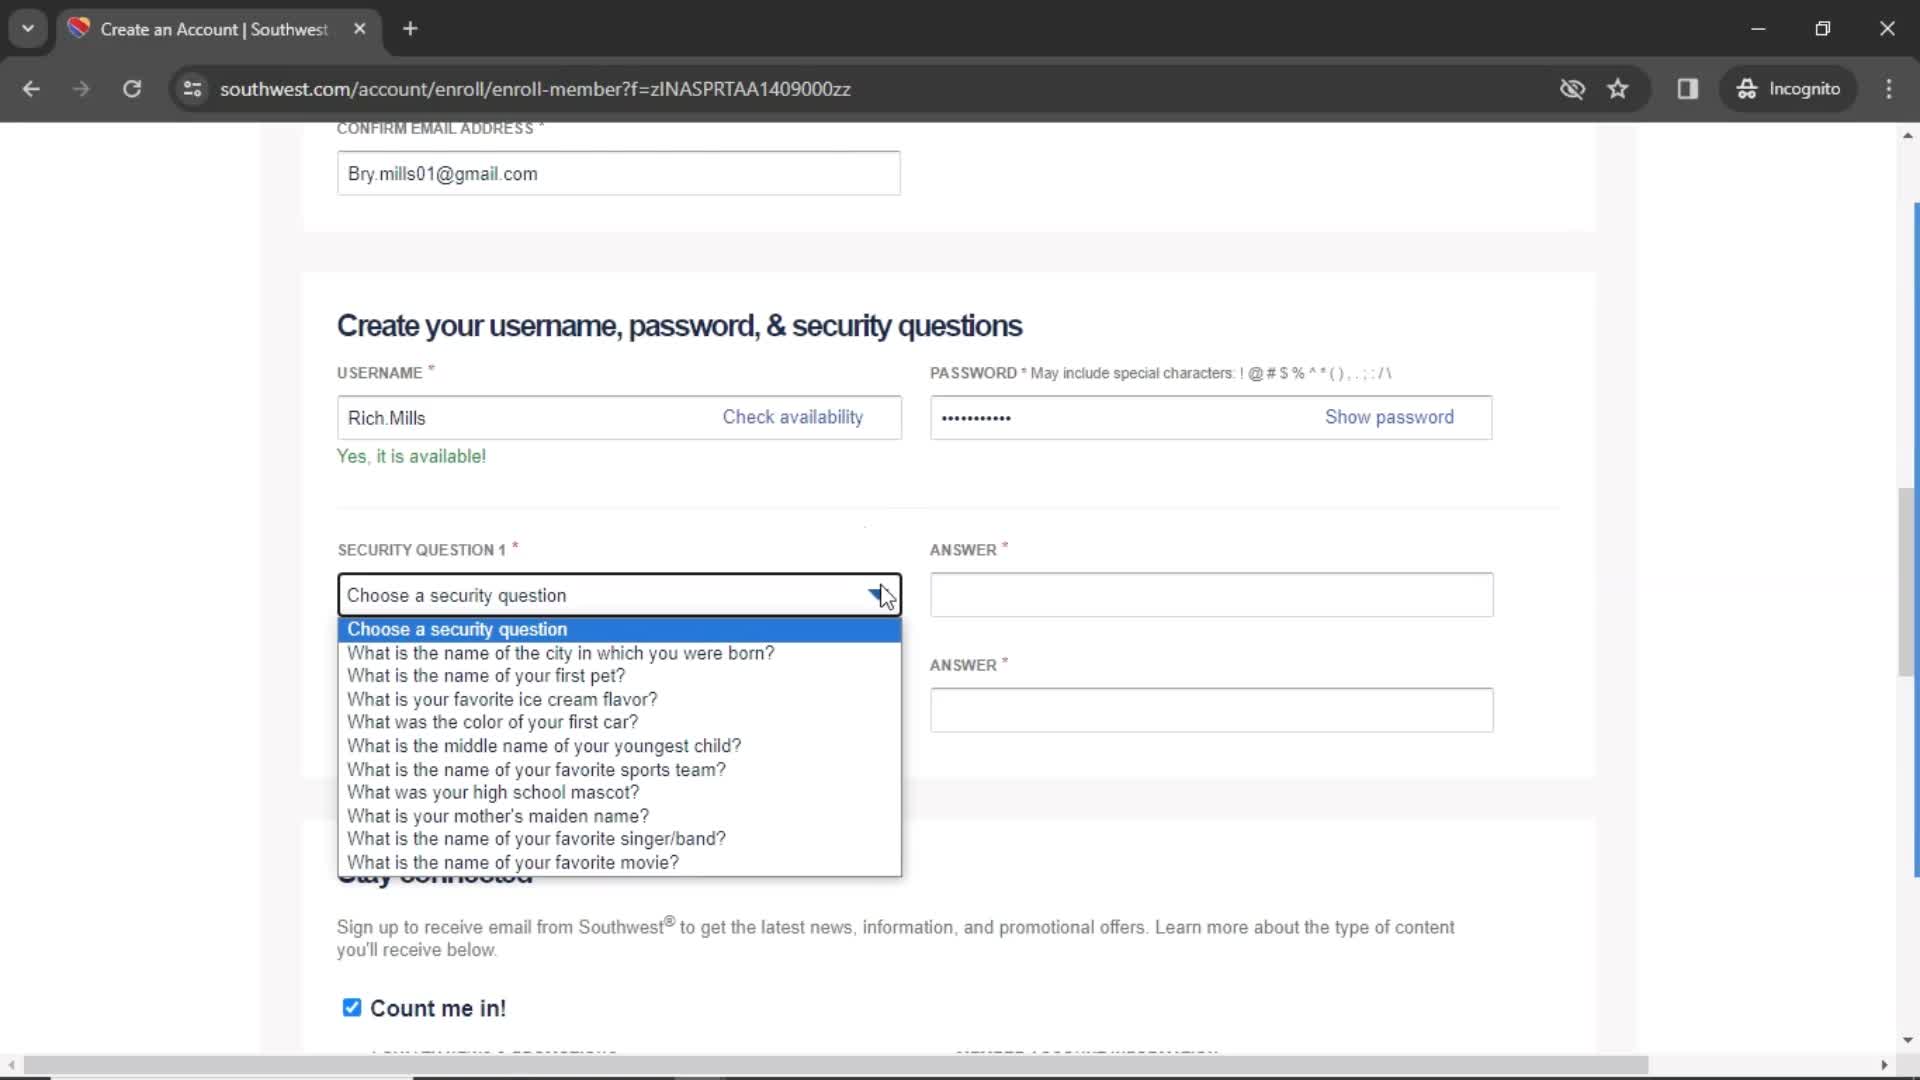Screen dimensions: 1920x1080
Task: Click the forward navigation arrow icon
Action: pos(80,88)
